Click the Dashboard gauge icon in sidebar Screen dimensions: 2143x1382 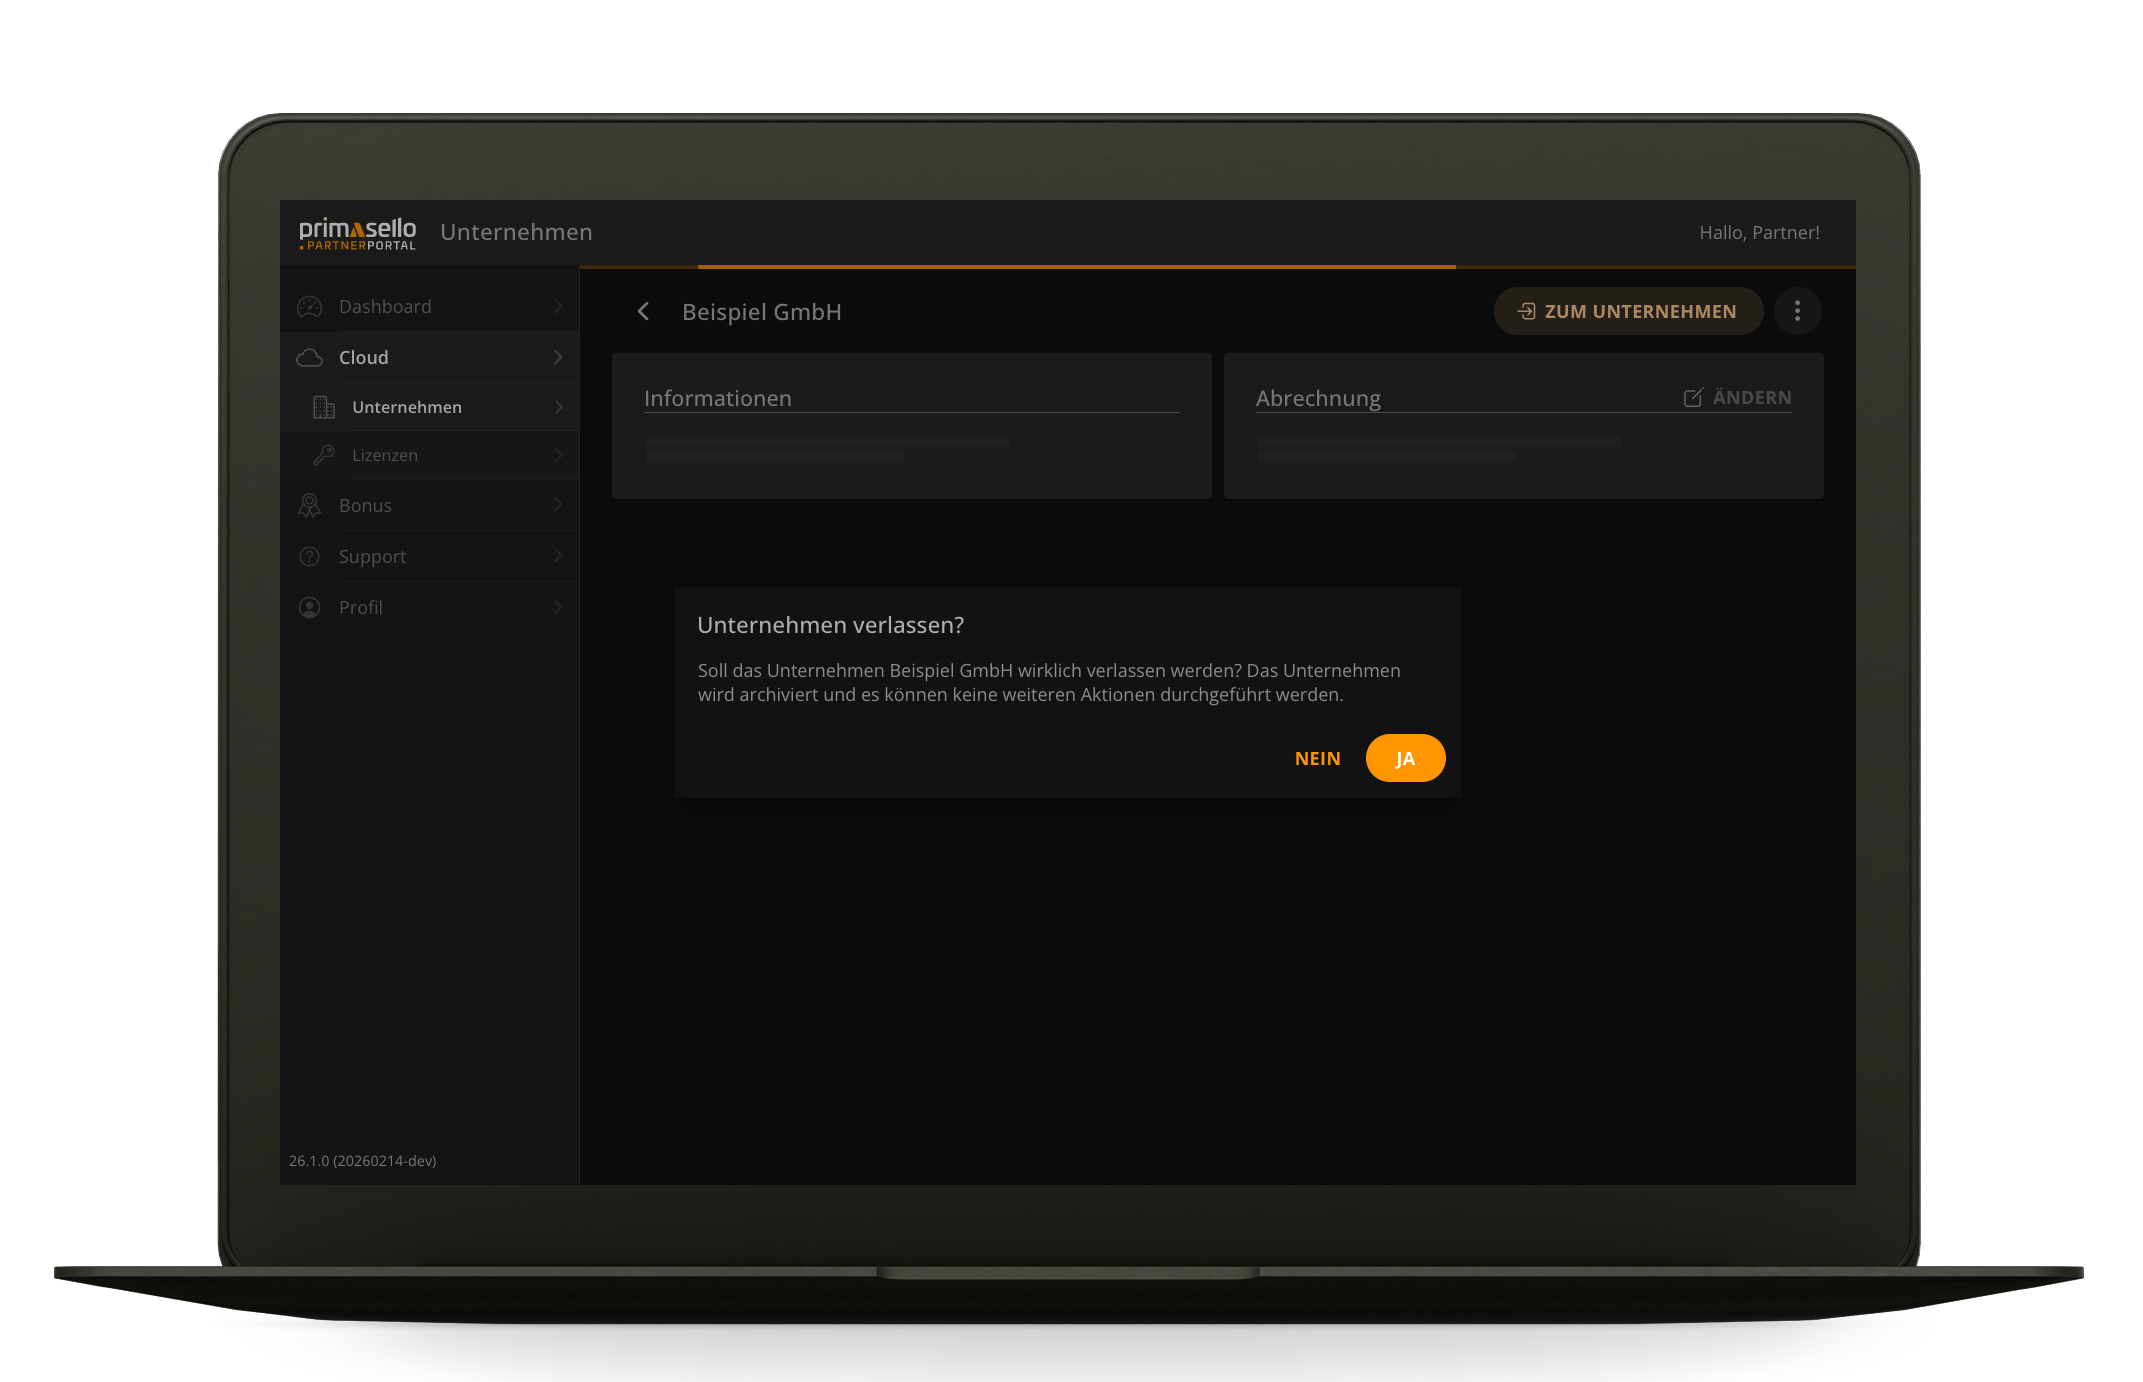coord(310,307)
